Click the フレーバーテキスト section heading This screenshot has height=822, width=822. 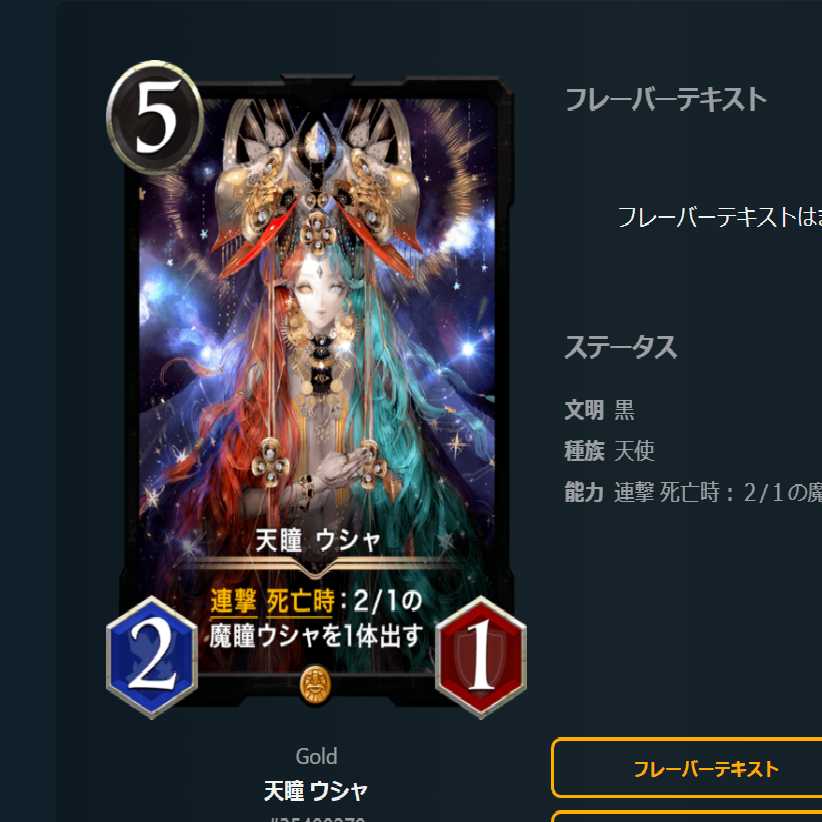click(666, 100)
